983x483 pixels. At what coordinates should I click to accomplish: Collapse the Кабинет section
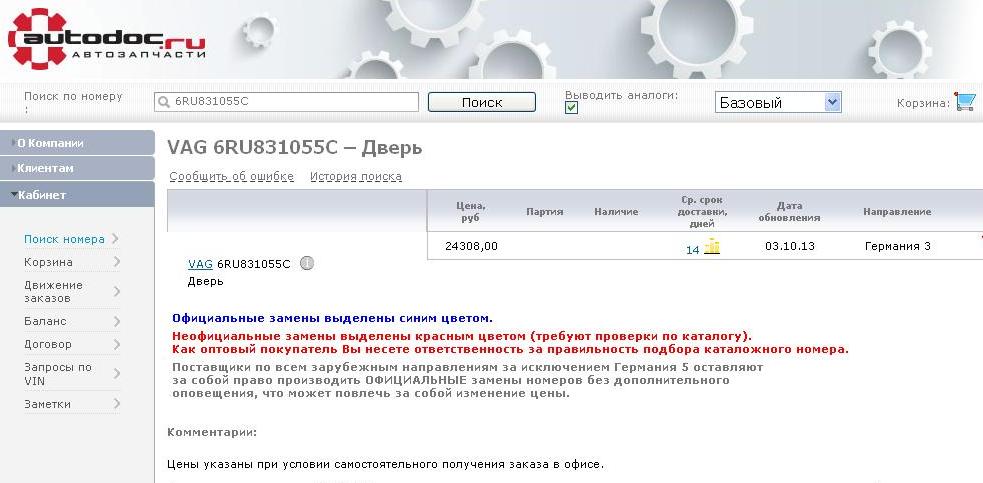(x=77, y=195)
